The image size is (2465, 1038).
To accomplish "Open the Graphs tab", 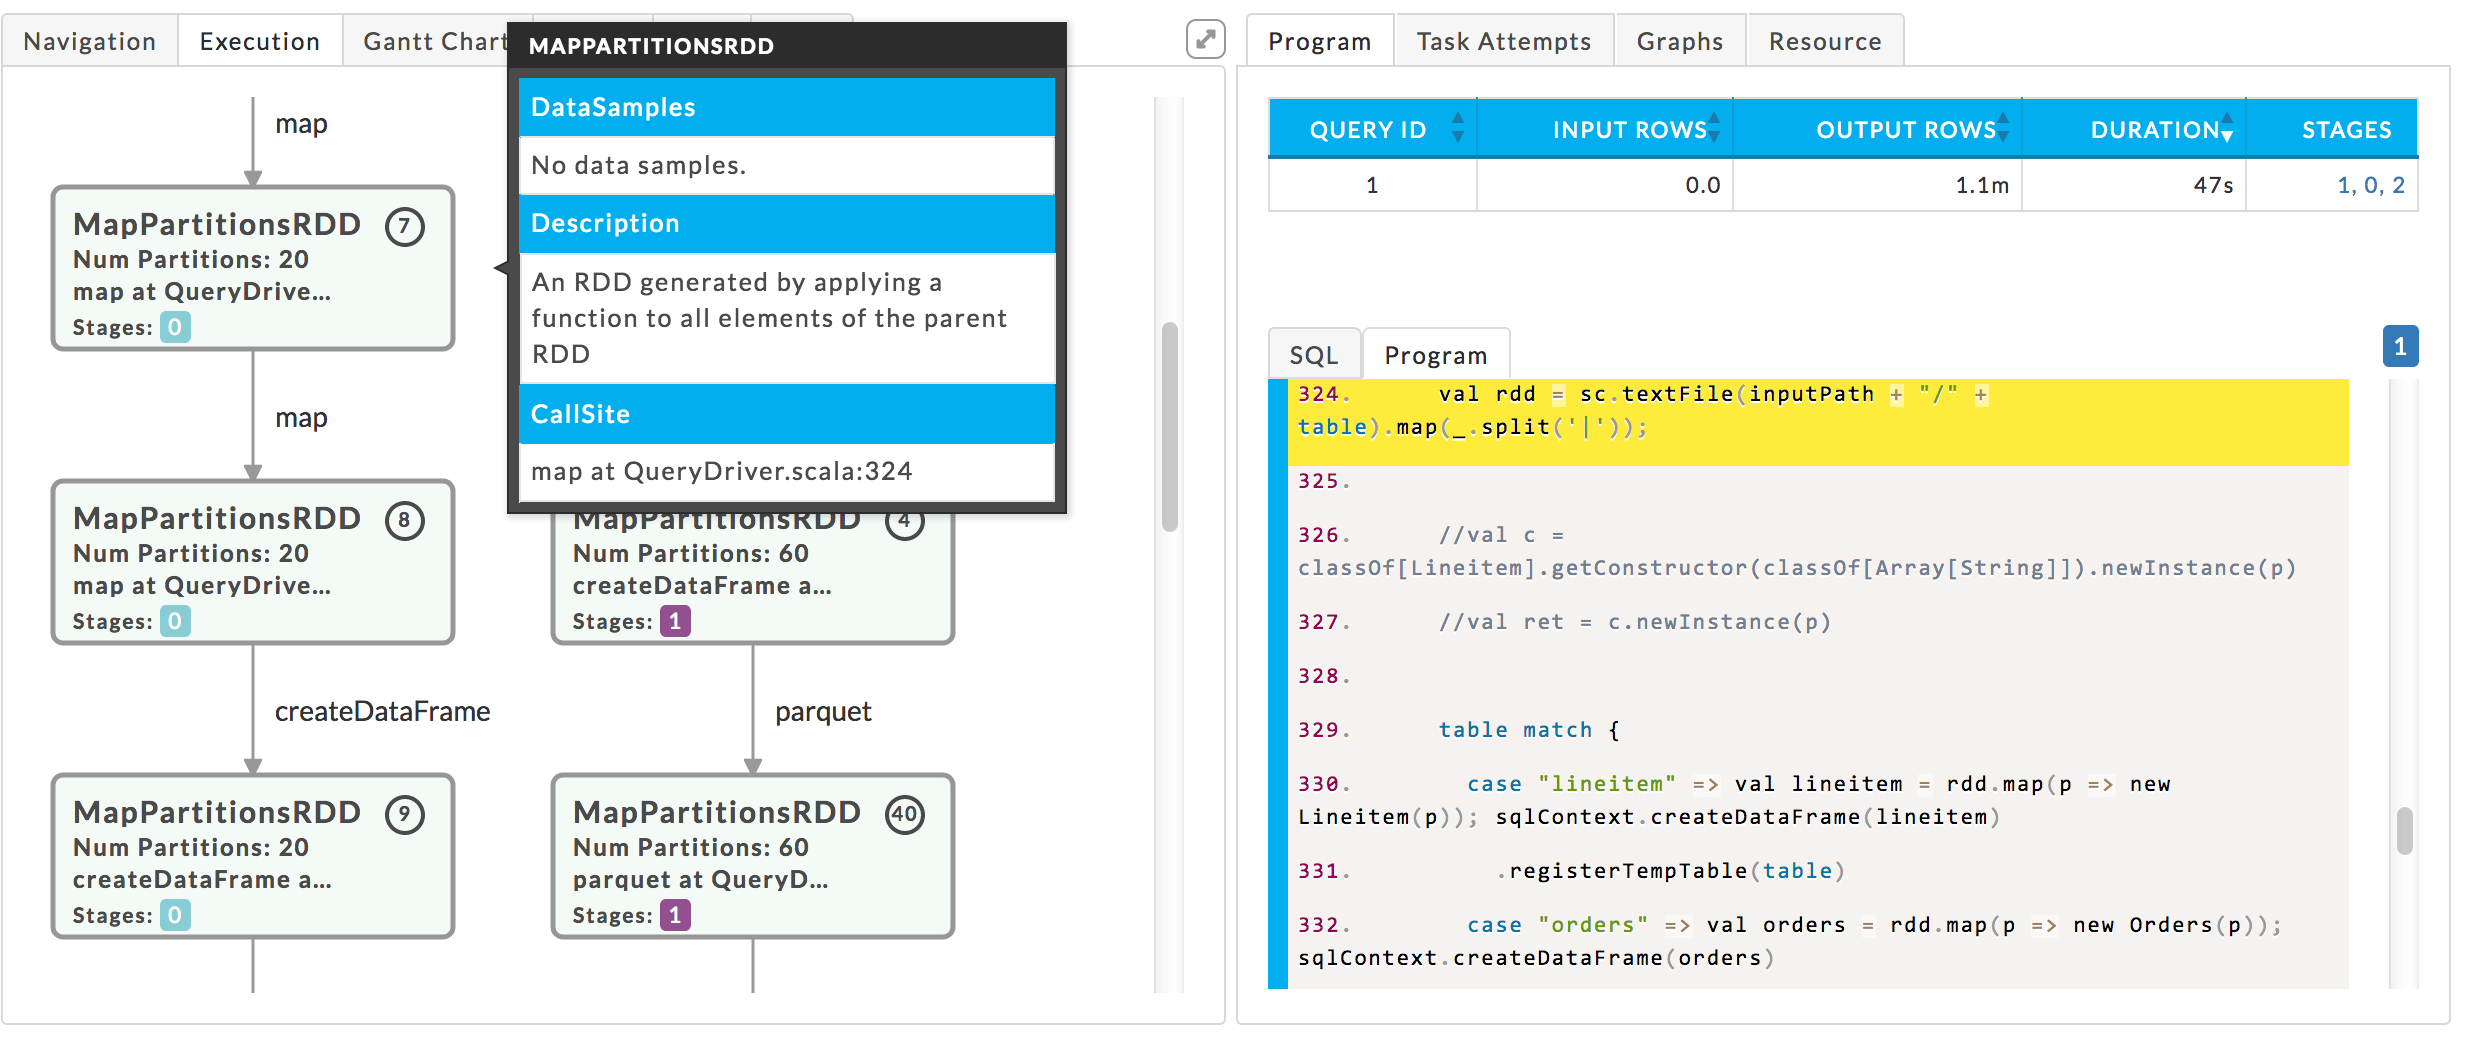I will click(x=1679, y=42).
